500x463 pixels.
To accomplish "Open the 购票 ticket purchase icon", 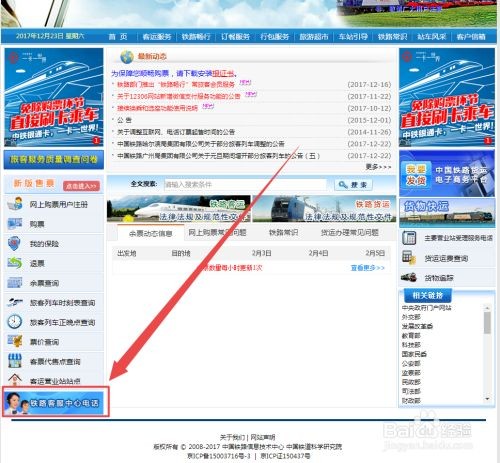I will point(15,224).
